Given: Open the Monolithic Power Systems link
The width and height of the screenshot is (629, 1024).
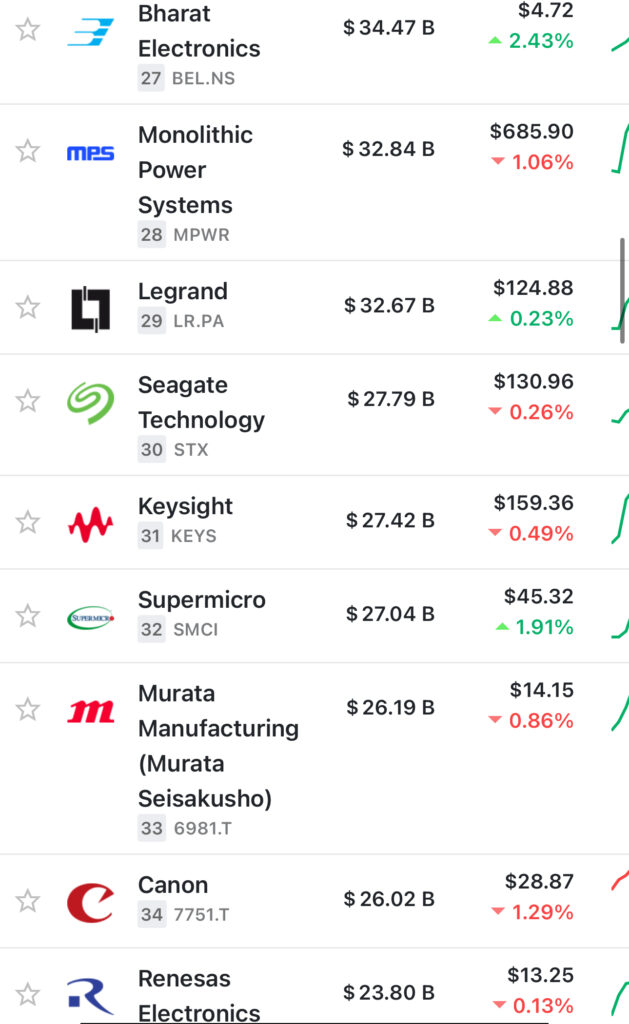Looking at the screenshot, I should [x=194, y=170].
